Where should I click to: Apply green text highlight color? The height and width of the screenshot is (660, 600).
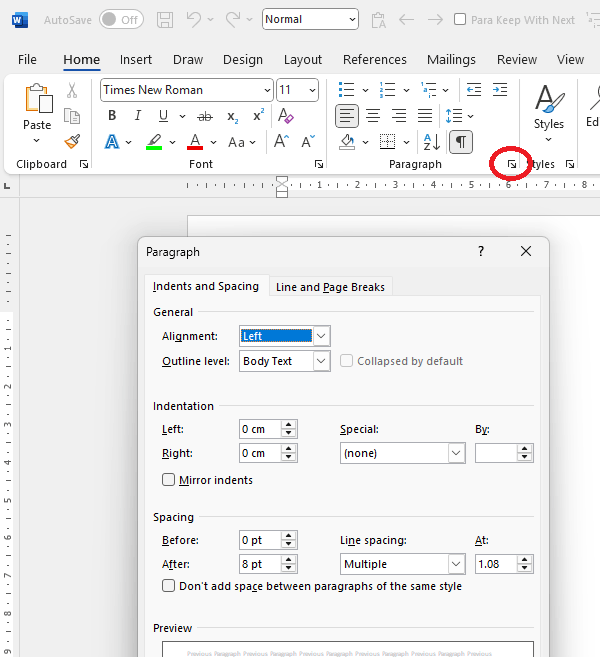click(154, 142)
